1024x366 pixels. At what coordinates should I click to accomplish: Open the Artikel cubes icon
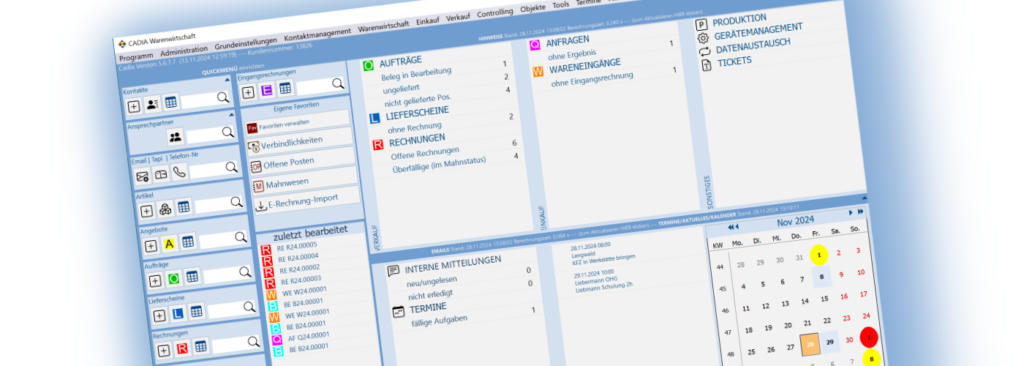coord(165,208)
